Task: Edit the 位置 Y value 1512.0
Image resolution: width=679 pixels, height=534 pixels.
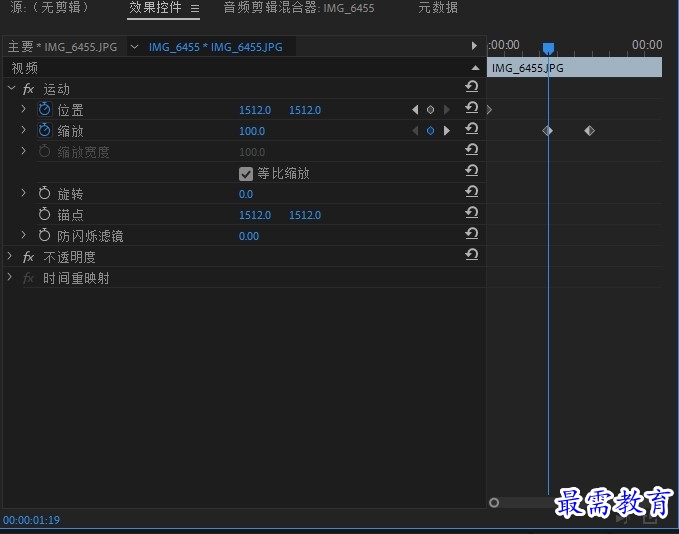Action: point(305,110)
